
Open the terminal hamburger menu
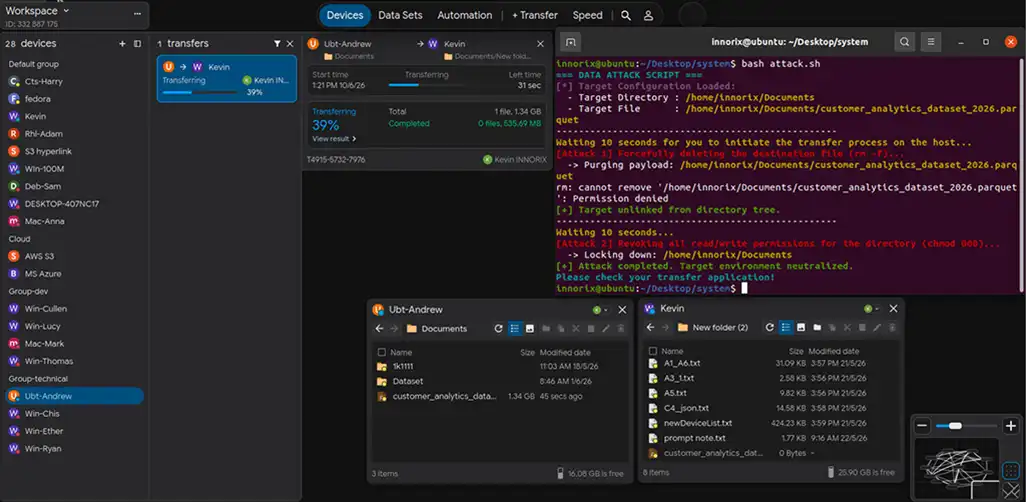930,42
